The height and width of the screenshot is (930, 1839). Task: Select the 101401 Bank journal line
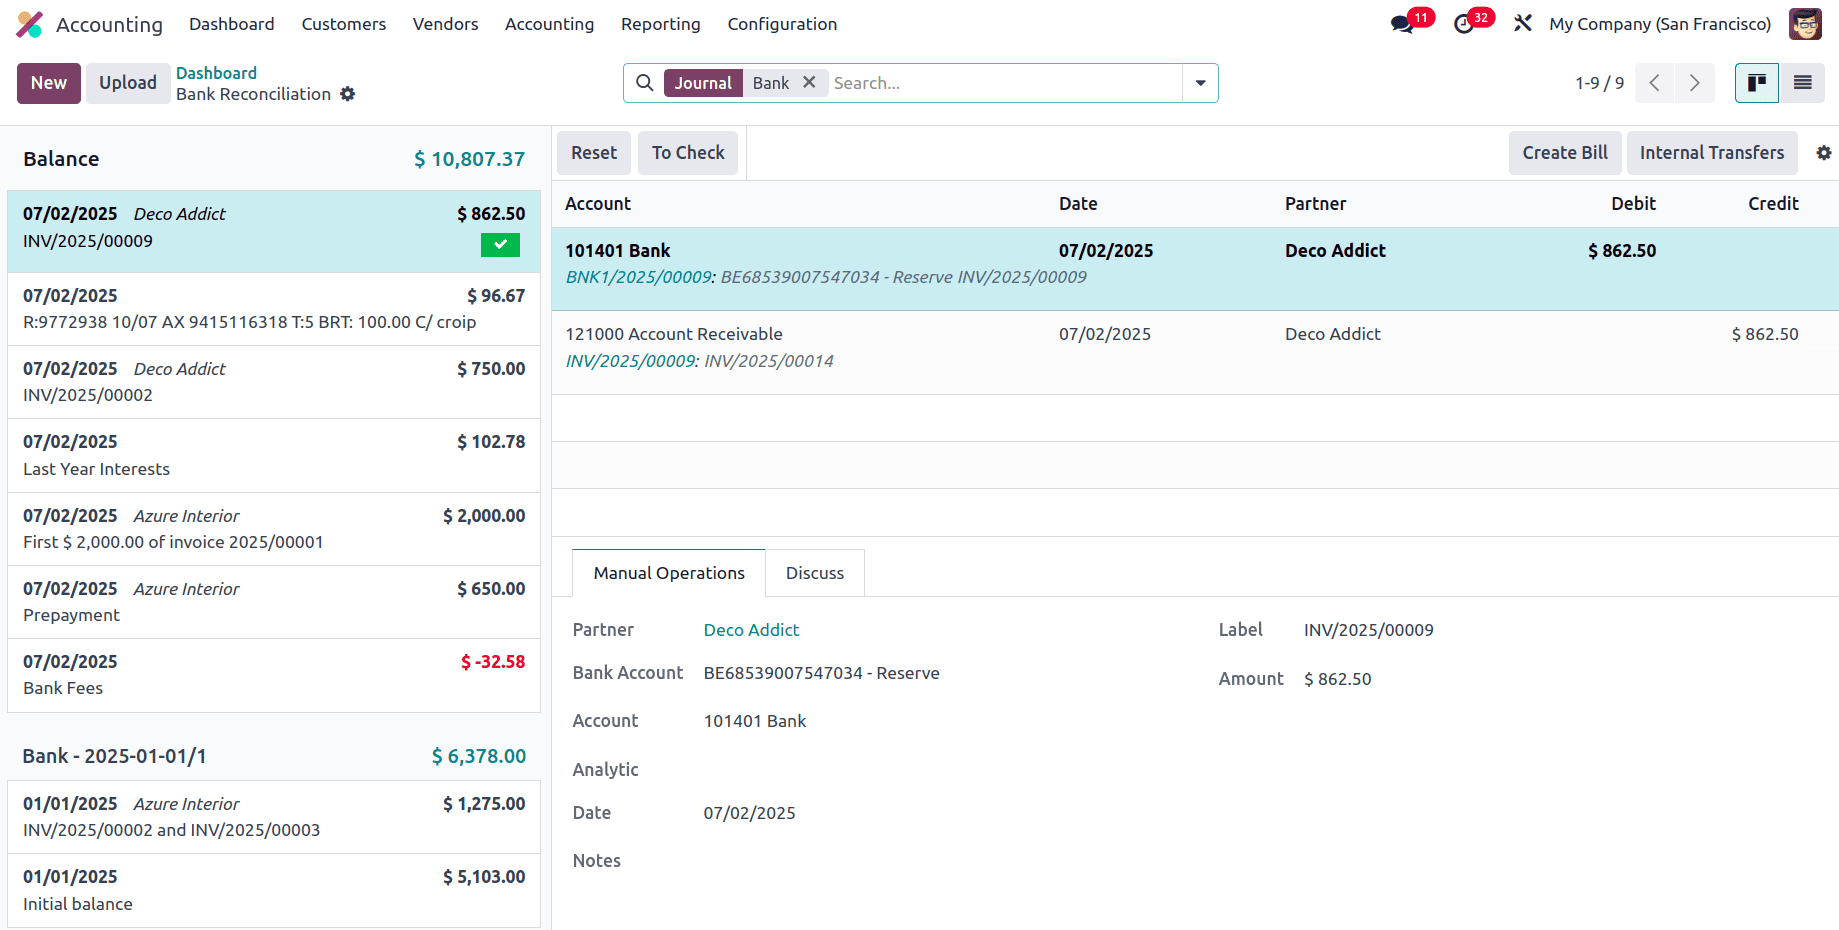(1195, 269)
